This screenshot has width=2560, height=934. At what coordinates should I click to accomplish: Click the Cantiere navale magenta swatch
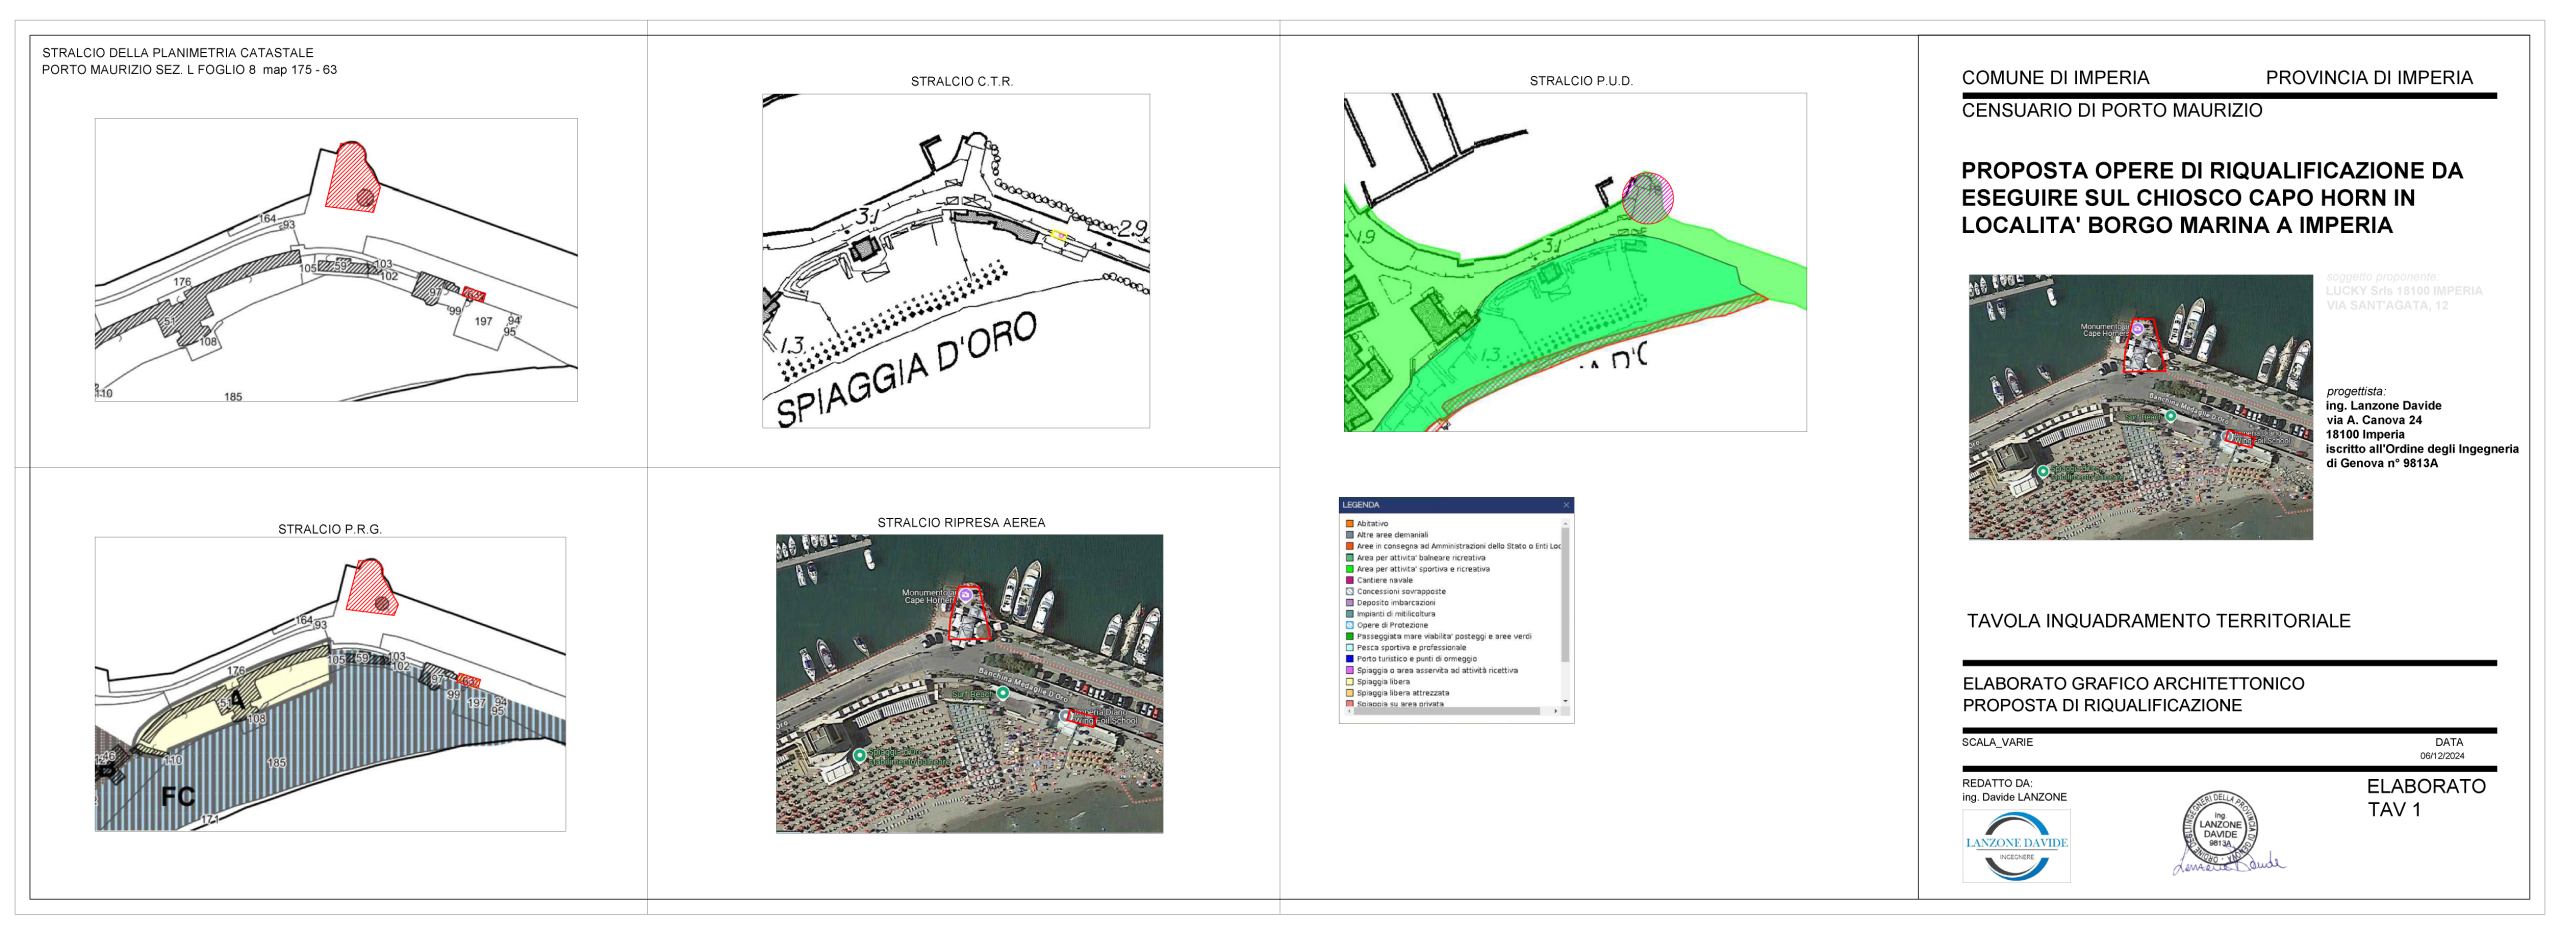pyautogui.click(x=1349, y=580)
